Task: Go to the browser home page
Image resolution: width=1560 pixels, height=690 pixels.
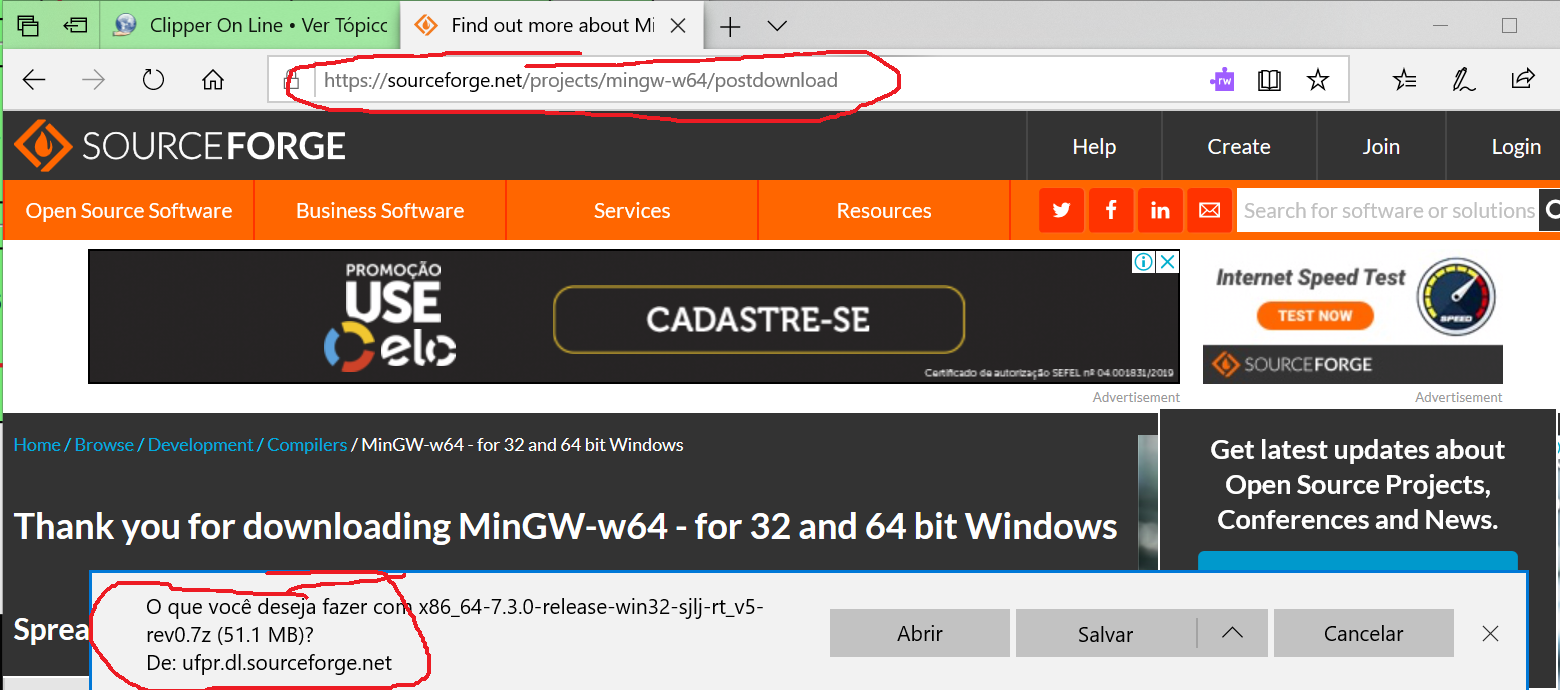Action: [x=213, y=80]
